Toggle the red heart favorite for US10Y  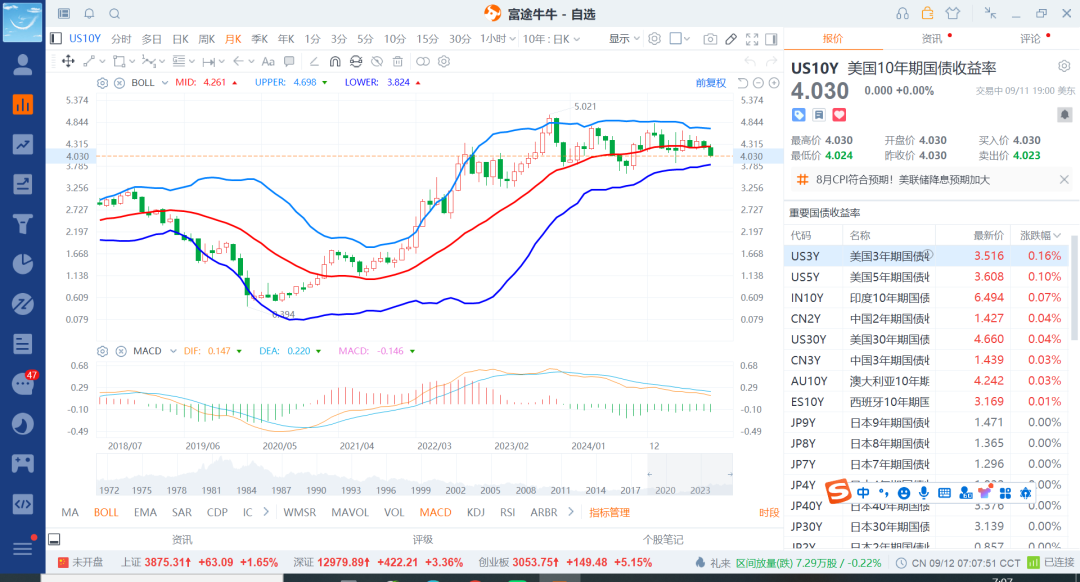(839, 115)
